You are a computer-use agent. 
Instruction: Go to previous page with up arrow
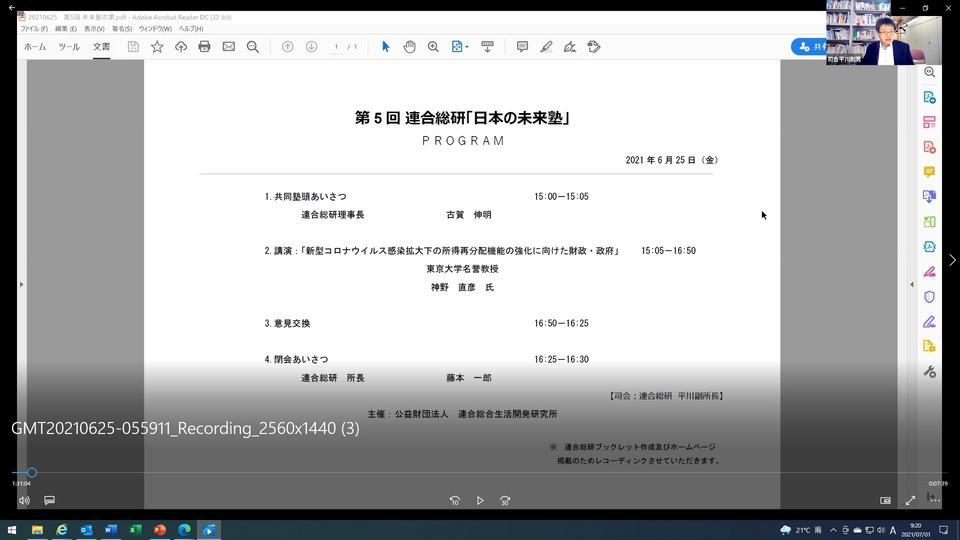click(x=287, y=47)
